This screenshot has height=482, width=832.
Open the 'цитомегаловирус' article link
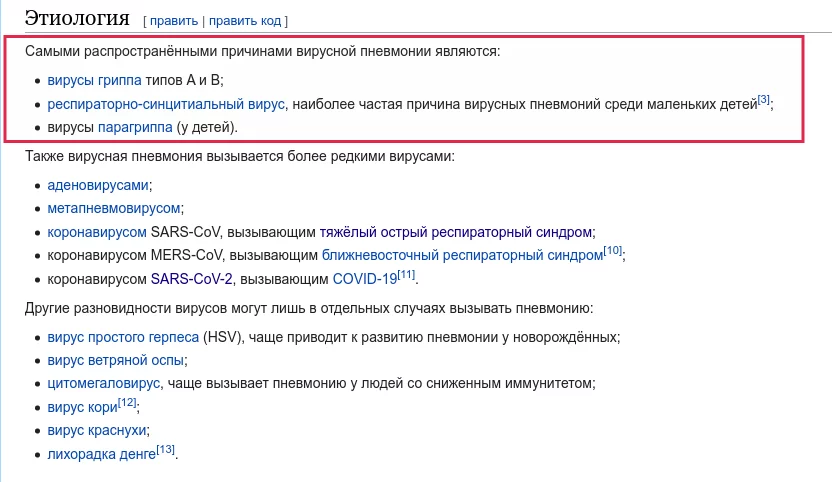pos(104,383)
